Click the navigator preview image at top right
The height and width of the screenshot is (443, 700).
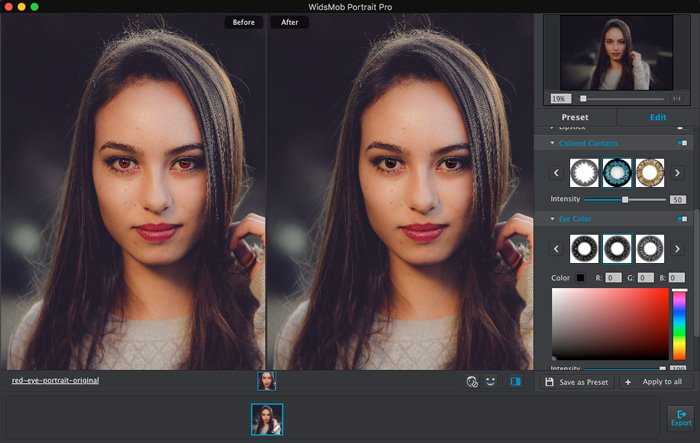[x=616, y=53]
